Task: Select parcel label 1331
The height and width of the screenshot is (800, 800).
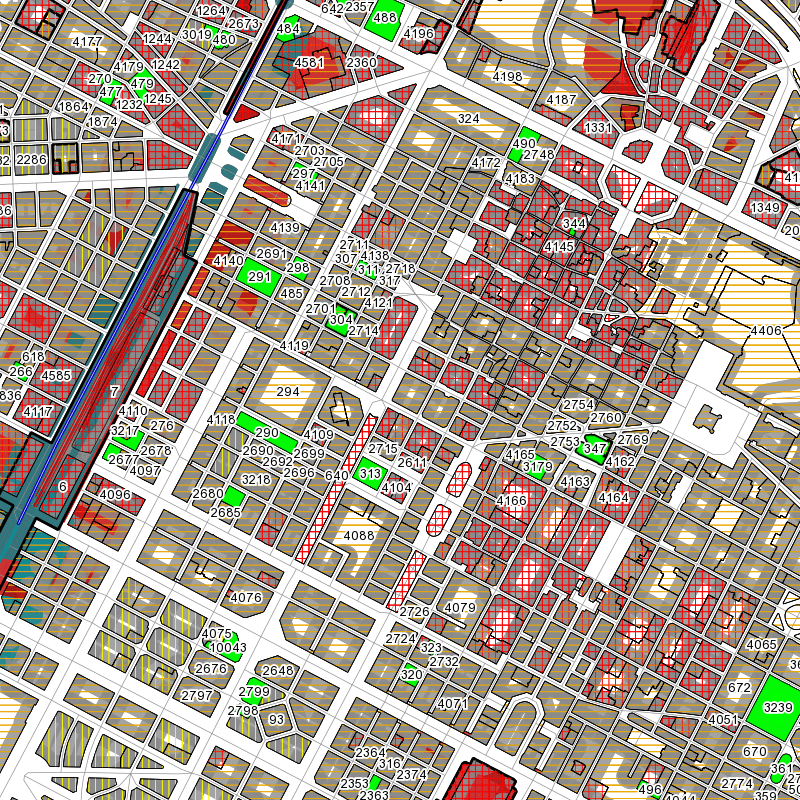Action: [x=597, y=127]
